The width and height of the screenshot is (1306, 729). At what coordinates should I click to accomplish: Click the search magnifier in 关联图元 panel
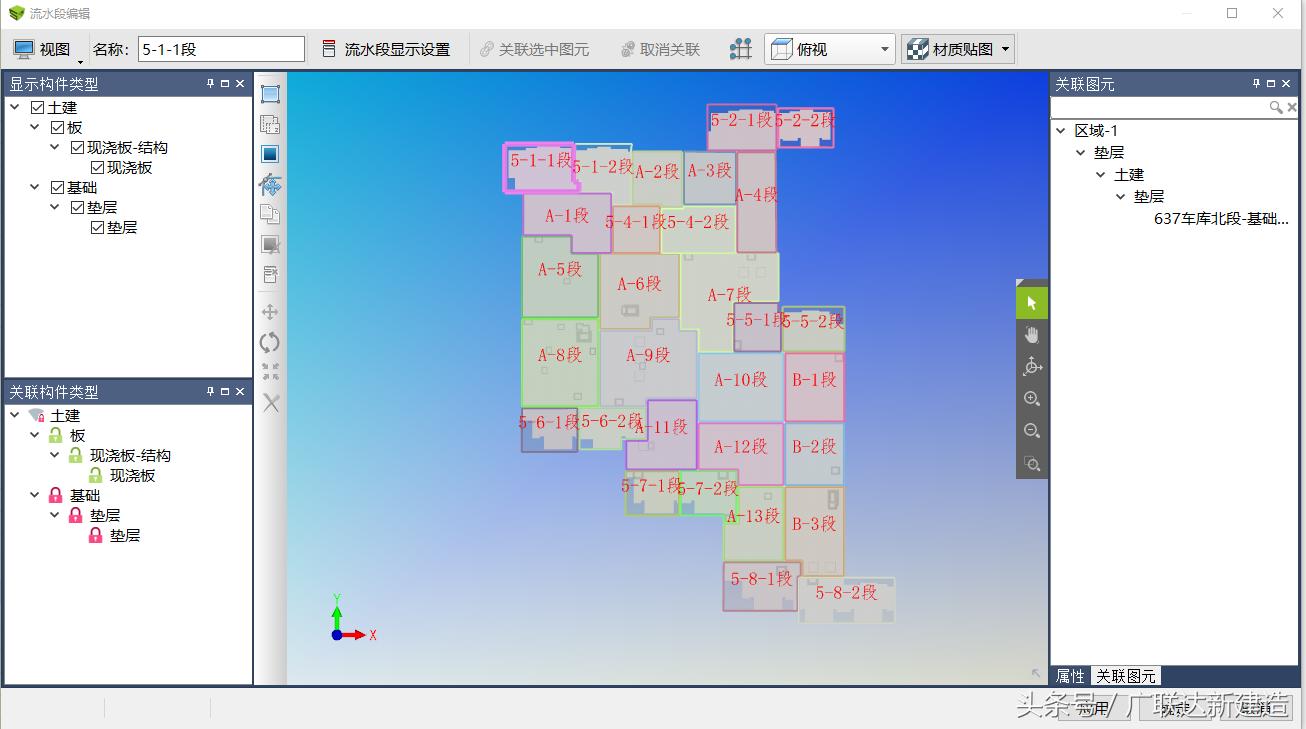point(1276,106)
